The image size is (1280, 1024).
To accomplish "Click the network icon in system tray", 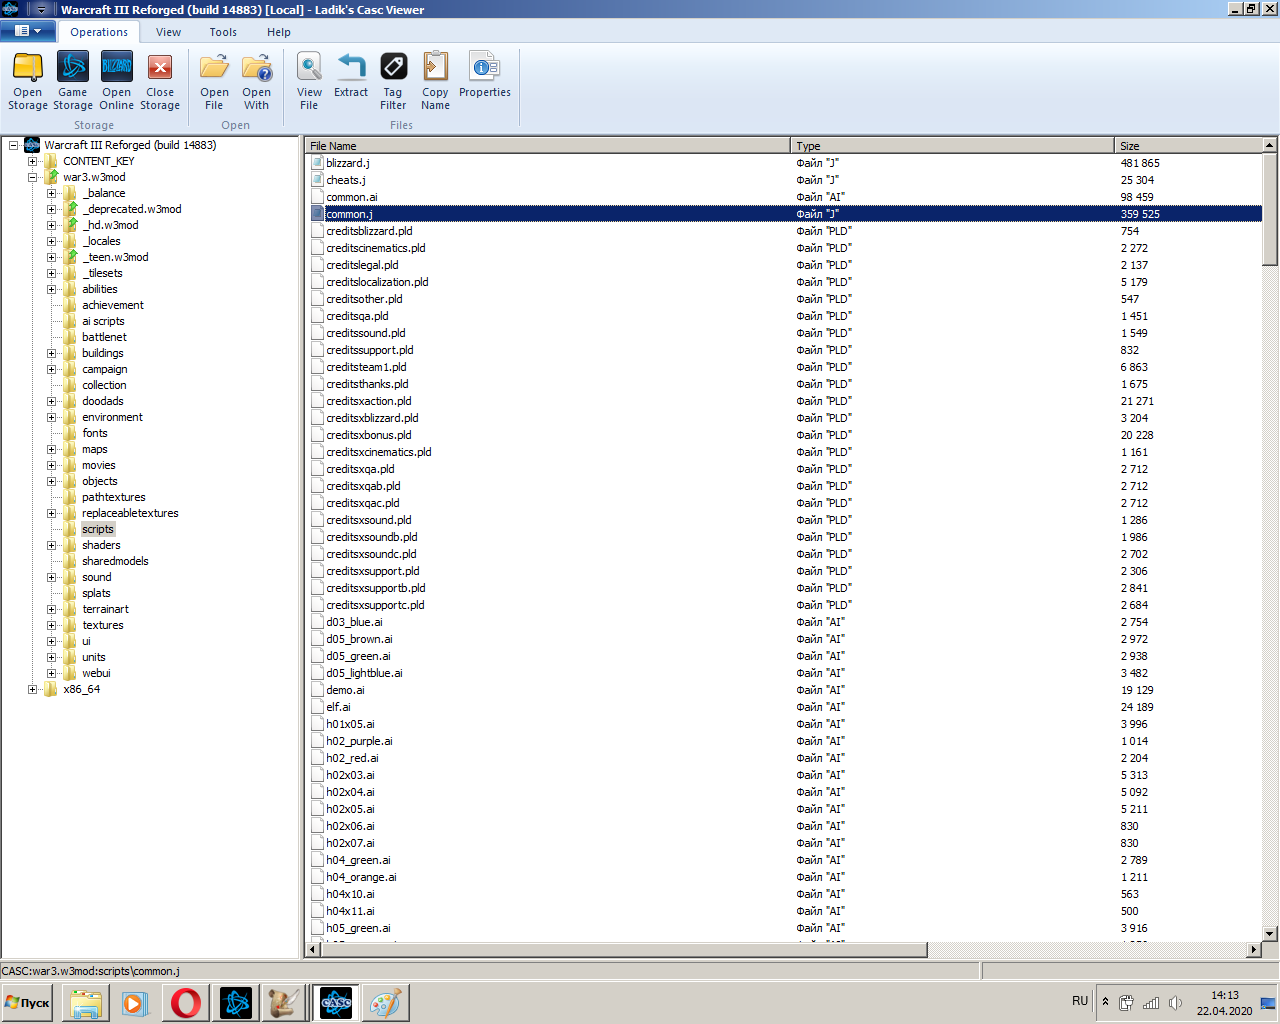I will [1151, 1003].
